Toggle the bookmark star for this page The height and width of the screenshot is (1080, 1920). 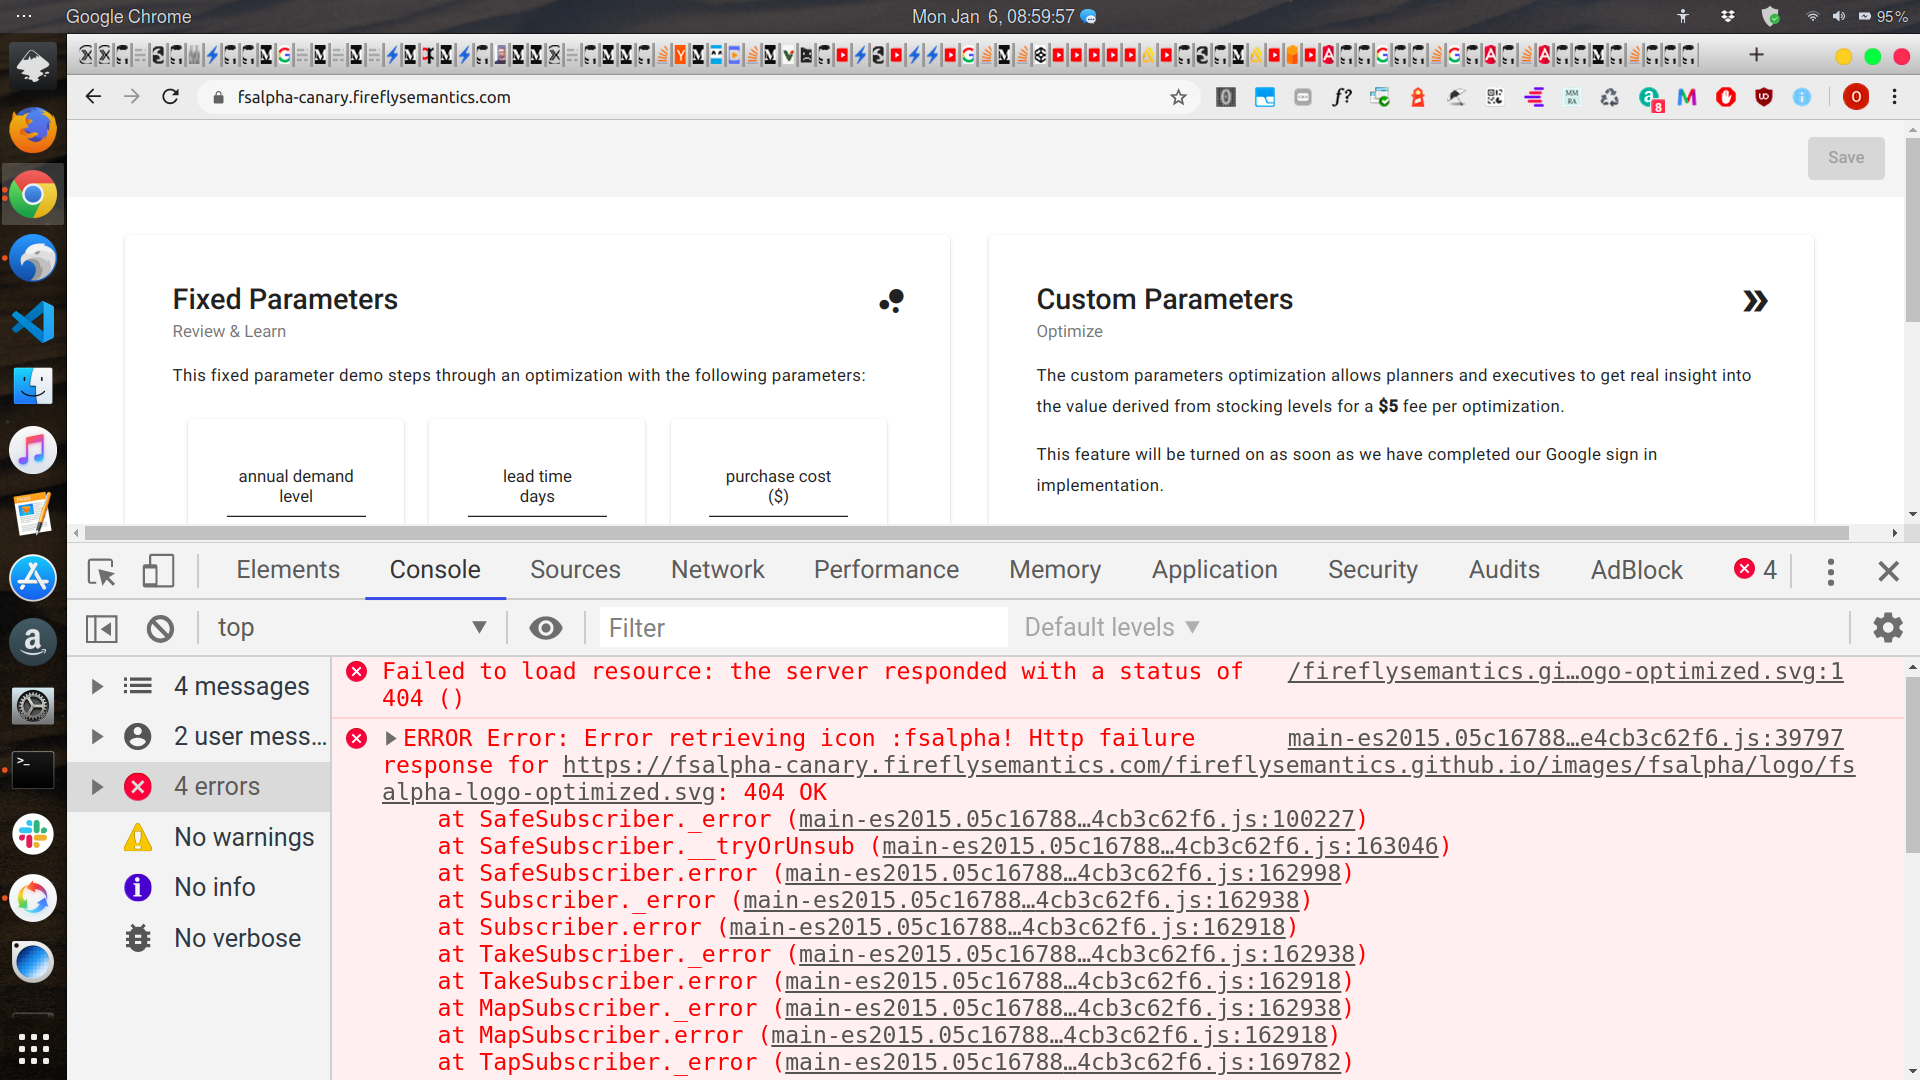[x=1179, y=97]
